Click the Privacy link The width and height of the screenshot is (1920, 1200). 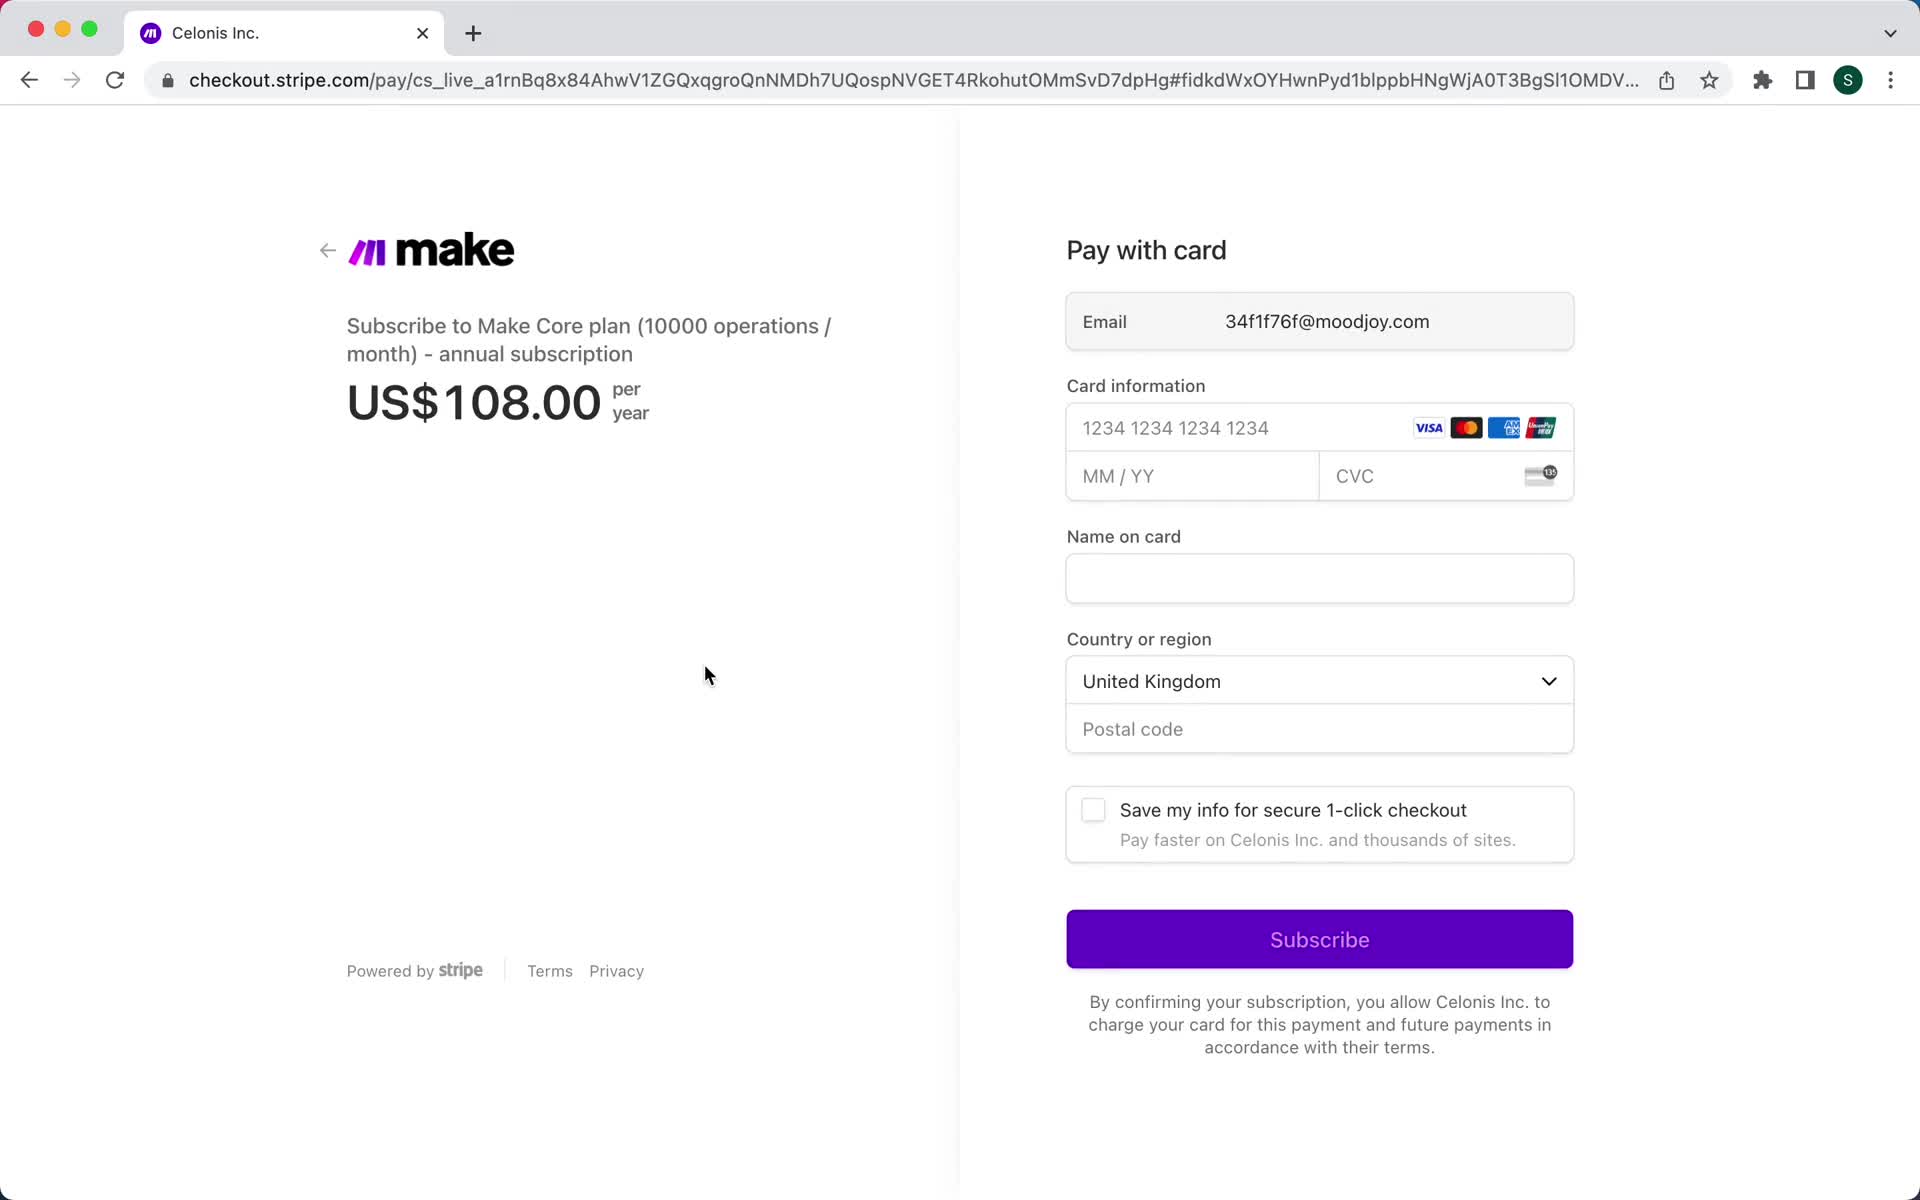(617, 969)
